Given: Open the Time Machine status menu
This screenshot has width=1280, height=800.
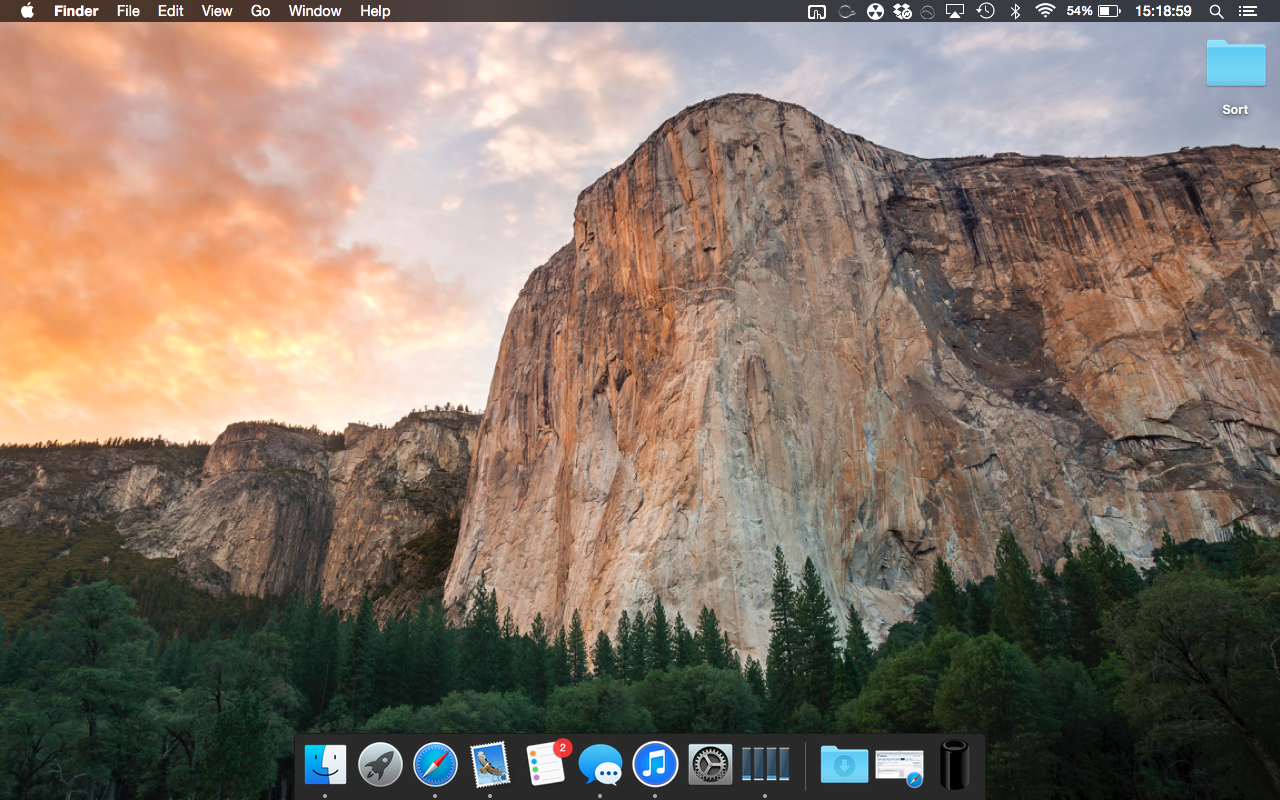Looking at the screenshot, I should pos(986,11).
